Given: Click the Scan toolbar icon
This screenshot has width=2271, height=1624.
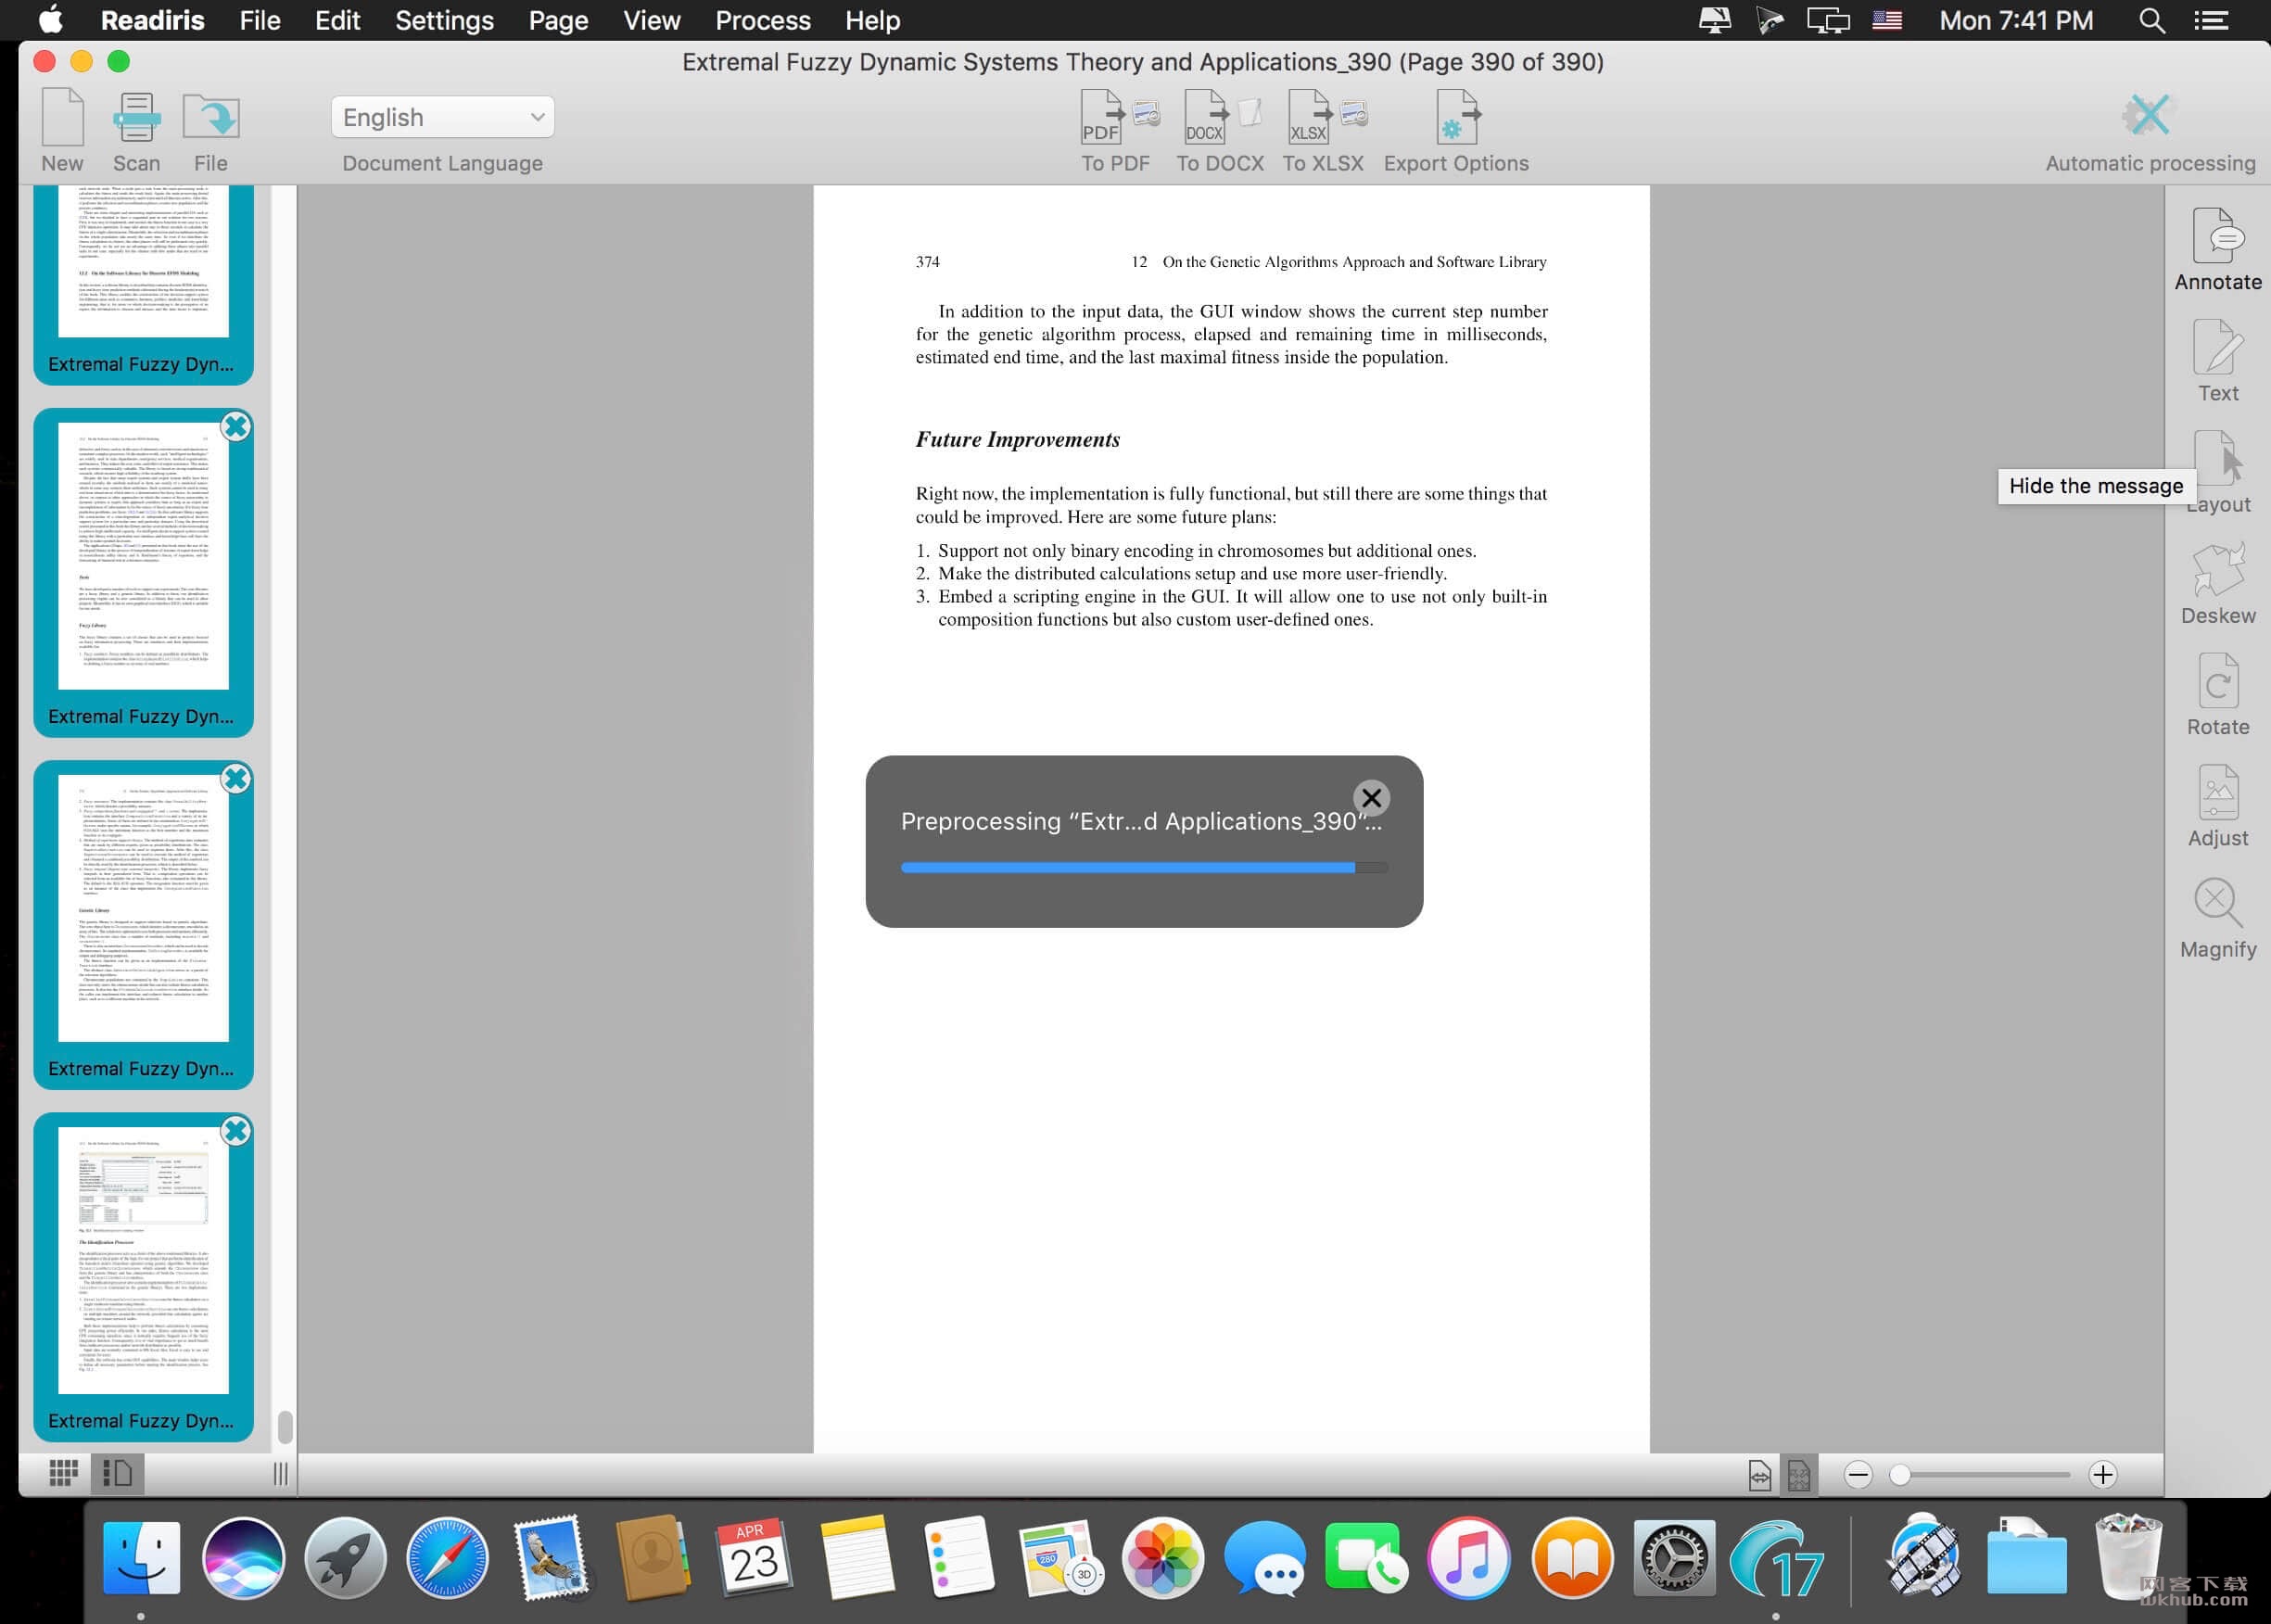Looking at the screenshot, I should 136,131.
